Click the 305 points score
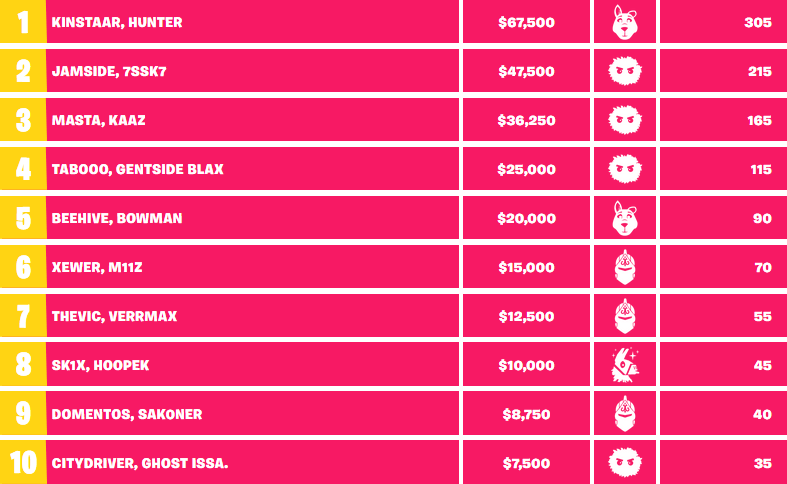 pyautogui.click(x=758, y=22)
